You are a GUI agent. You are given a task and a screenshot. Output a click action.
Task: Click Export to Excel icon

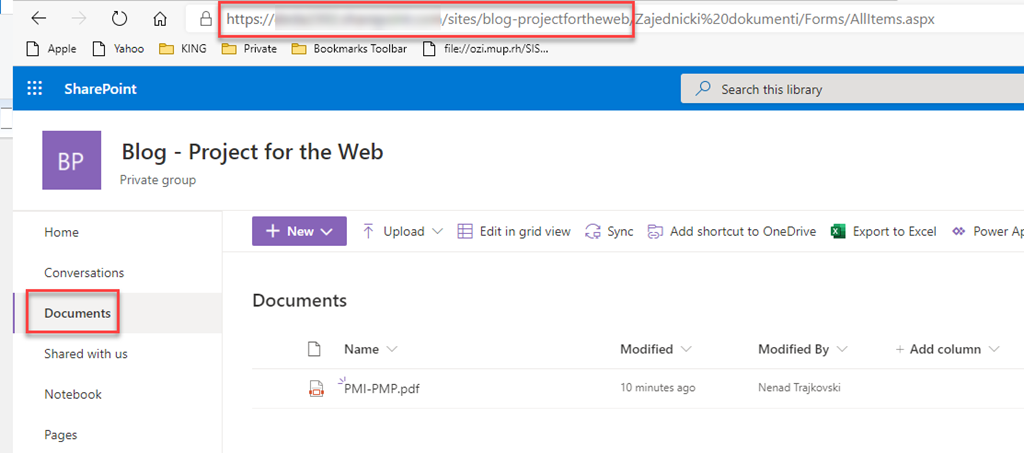click(x=838, y=231)
